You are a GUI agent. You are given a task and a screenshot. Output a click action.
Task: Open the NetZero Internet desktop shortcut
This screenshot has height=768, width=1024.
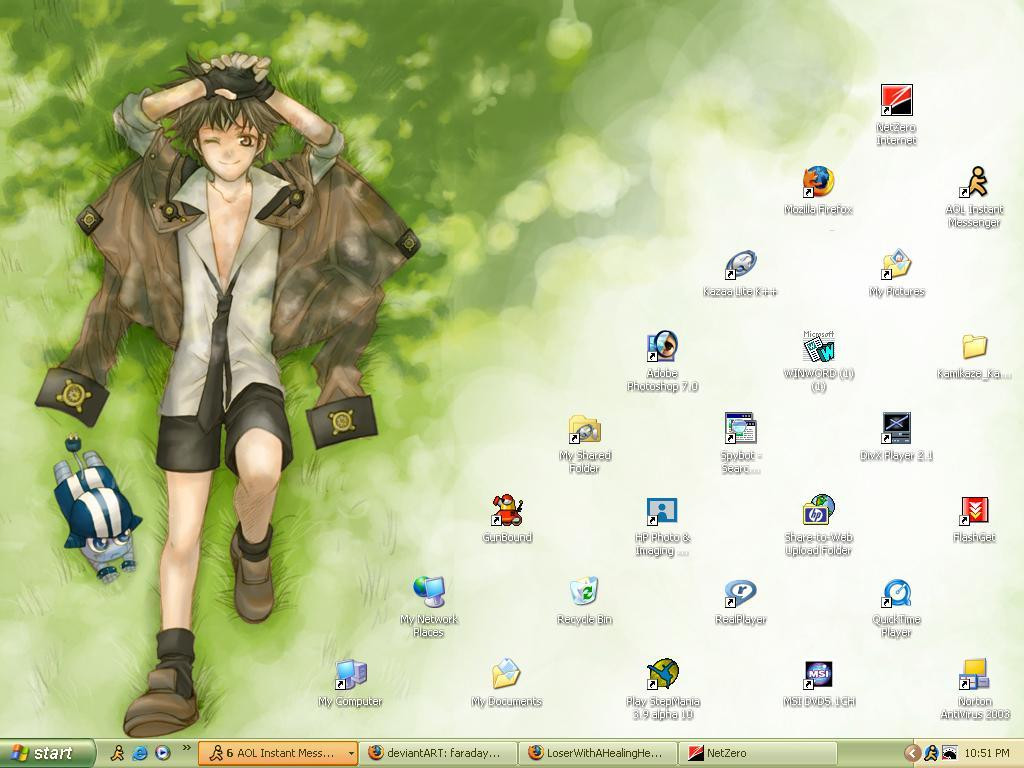tap(896, 101)
